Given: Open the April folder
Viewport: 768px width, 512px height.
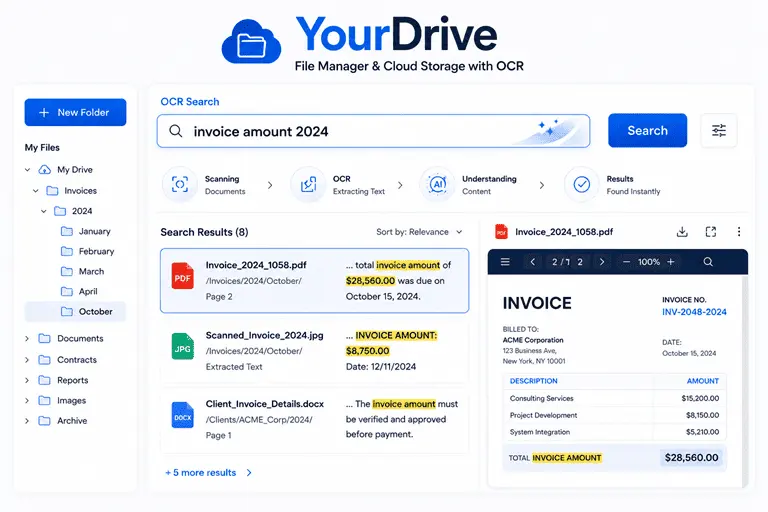Looking at the screenshot, I should 79,292.
